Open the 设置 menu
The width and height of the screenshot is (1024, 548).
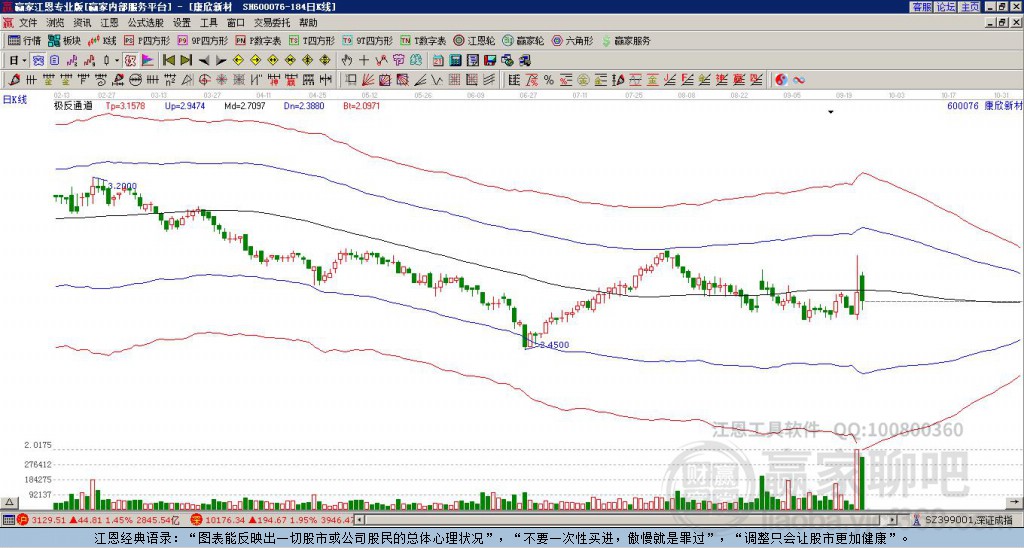point(182,23)
